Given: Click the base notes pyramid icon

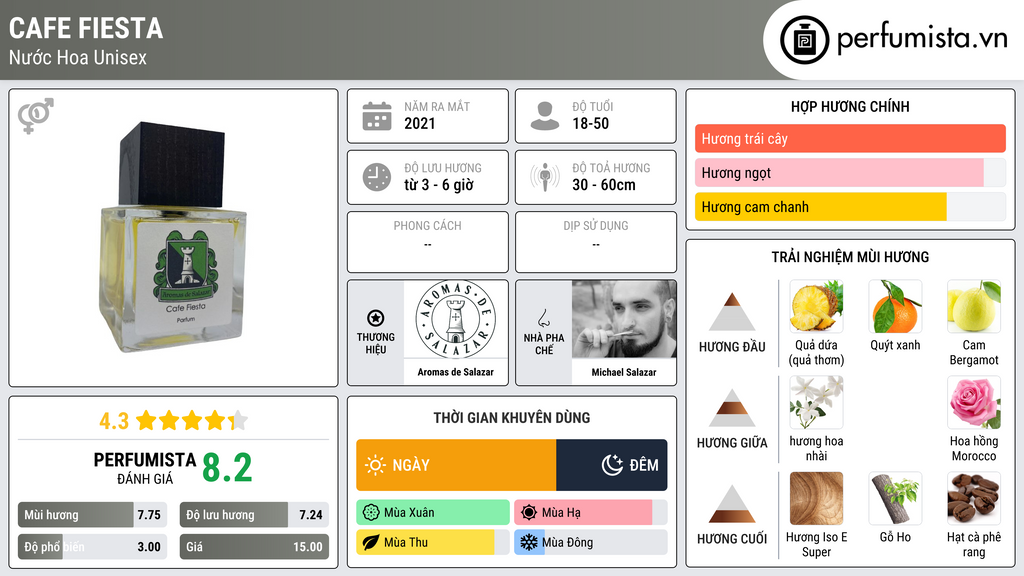Looking at the screenshot, I should [732, 504].
